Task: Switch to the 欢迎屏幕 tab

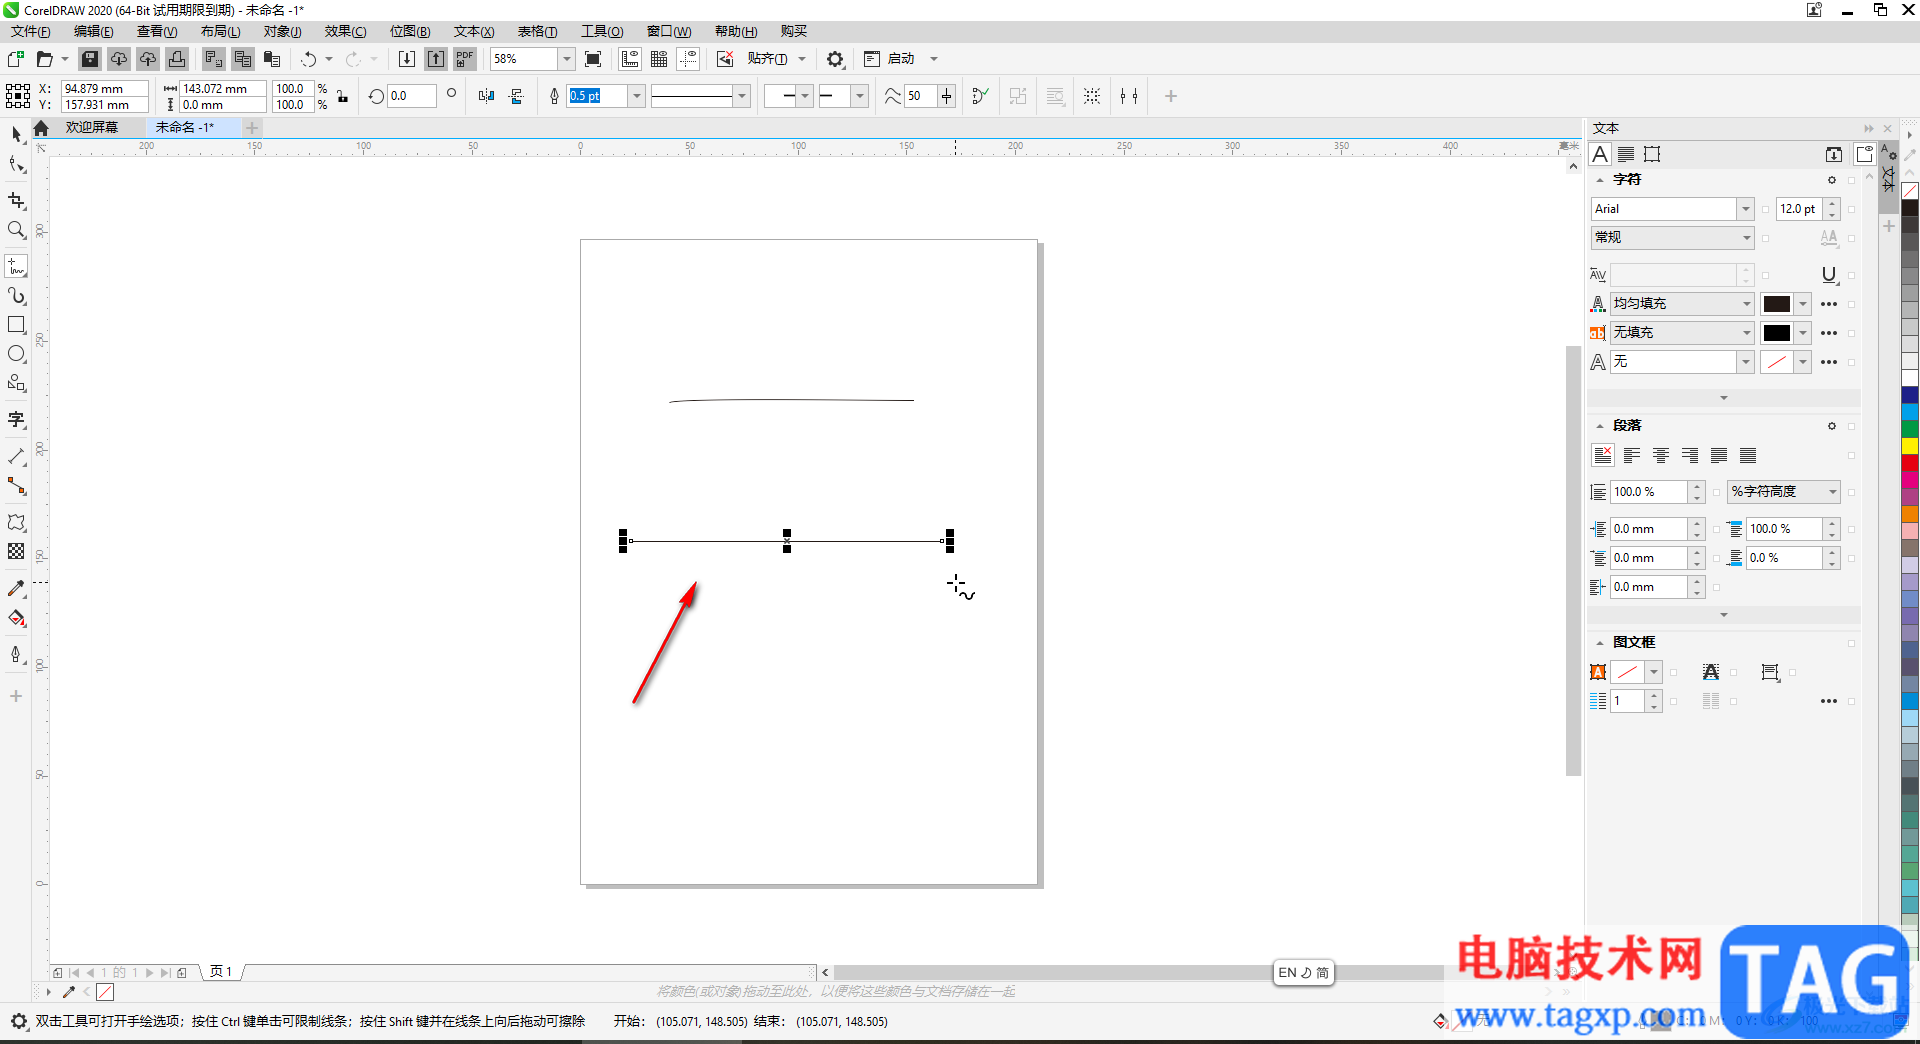Action: [x=92, y=128]
